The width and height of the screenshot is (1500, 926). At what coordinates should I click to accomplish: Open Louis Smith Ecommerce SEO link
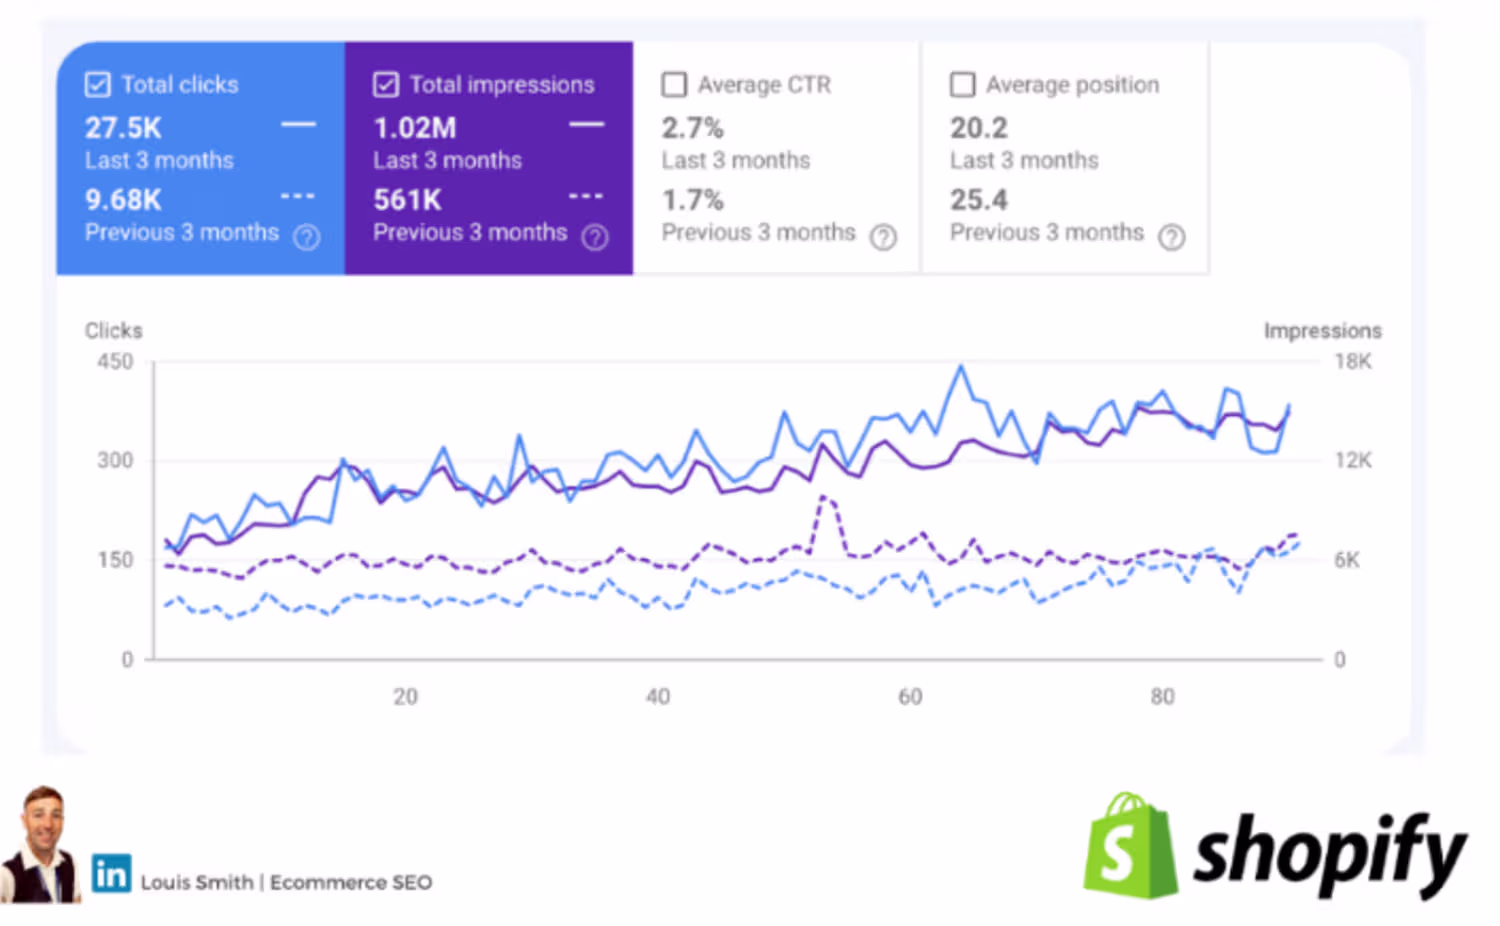coord(286,882)
